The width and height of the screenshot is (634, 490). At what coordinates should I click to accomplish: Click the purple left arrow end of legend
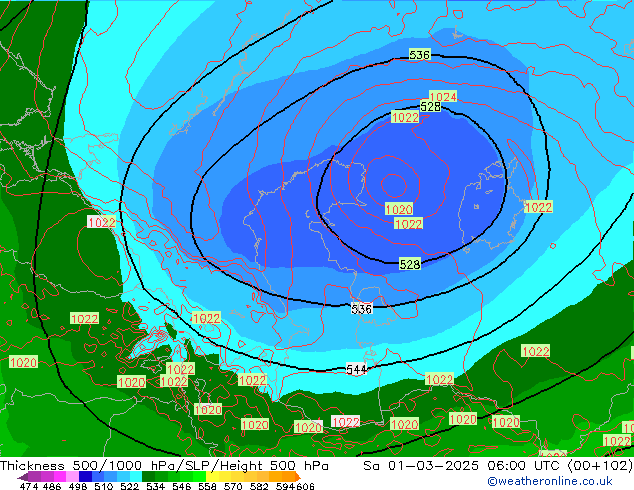(23, 477)
